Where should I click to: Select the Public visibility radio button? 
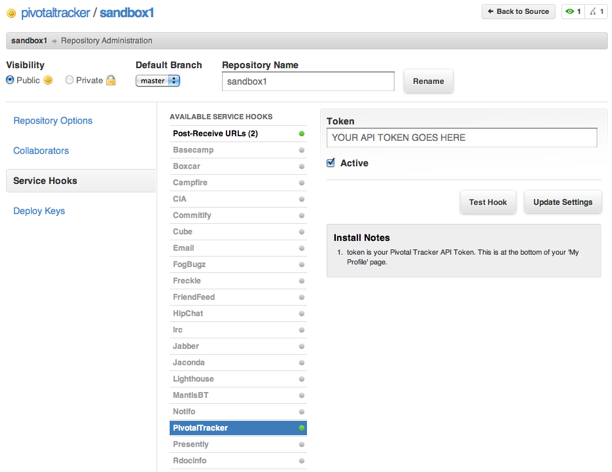pyautogui.click(x=10, y=80)
